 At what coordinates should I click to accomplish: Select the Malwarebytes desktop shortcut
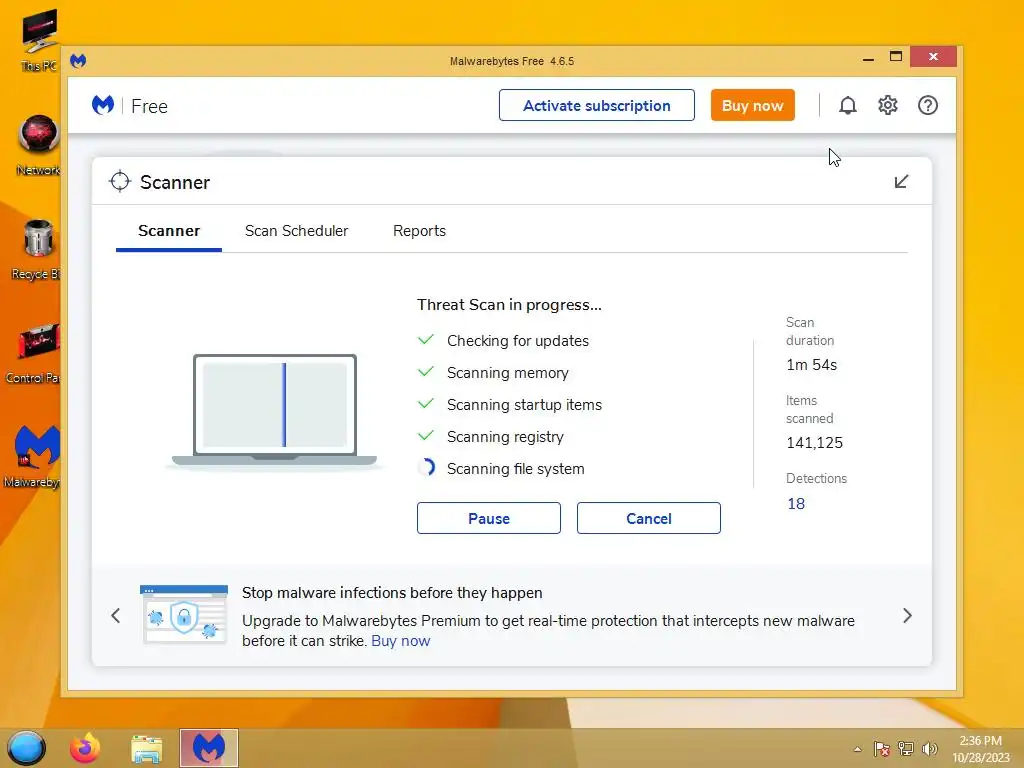pos(34,457)
